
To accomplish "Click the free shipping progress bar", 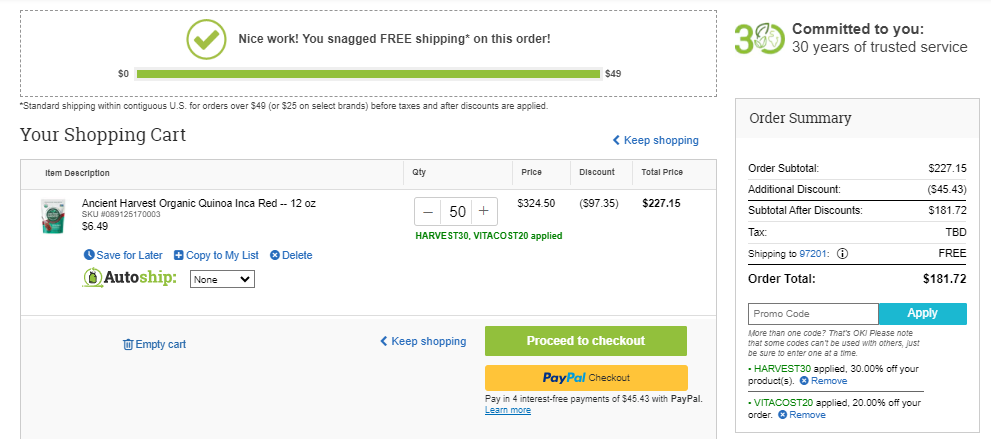I will [368, 74].
